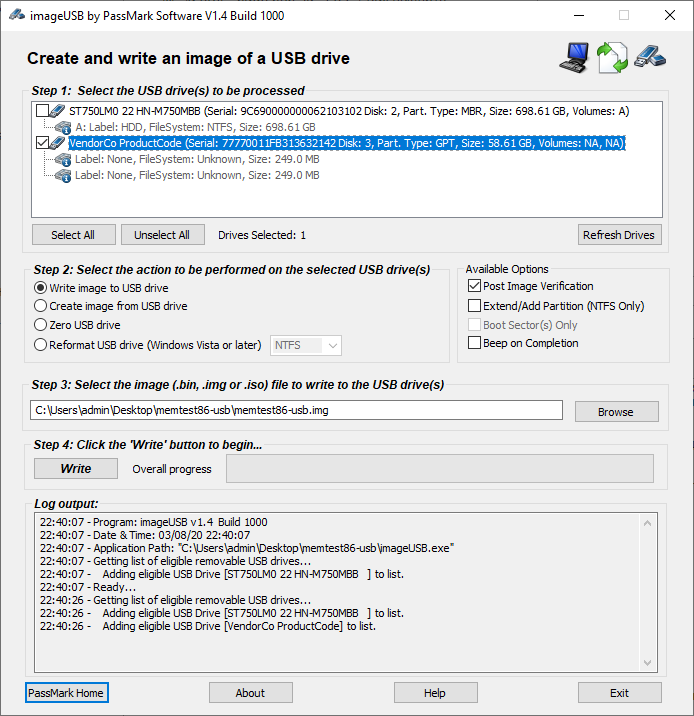This screenshot has height=716, width=694.
Task: Click 'Drives Selected: 1' text
Action: coord(262,235)
